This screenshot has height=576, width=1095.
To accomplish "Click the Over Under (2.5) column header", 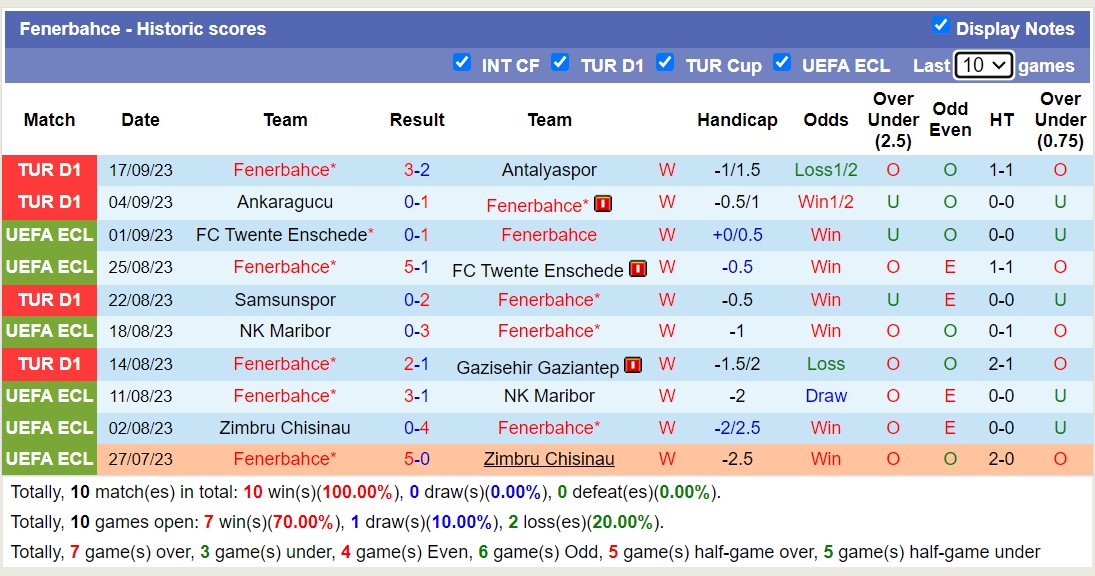I will pyautogui.click(x=893, y=120).
